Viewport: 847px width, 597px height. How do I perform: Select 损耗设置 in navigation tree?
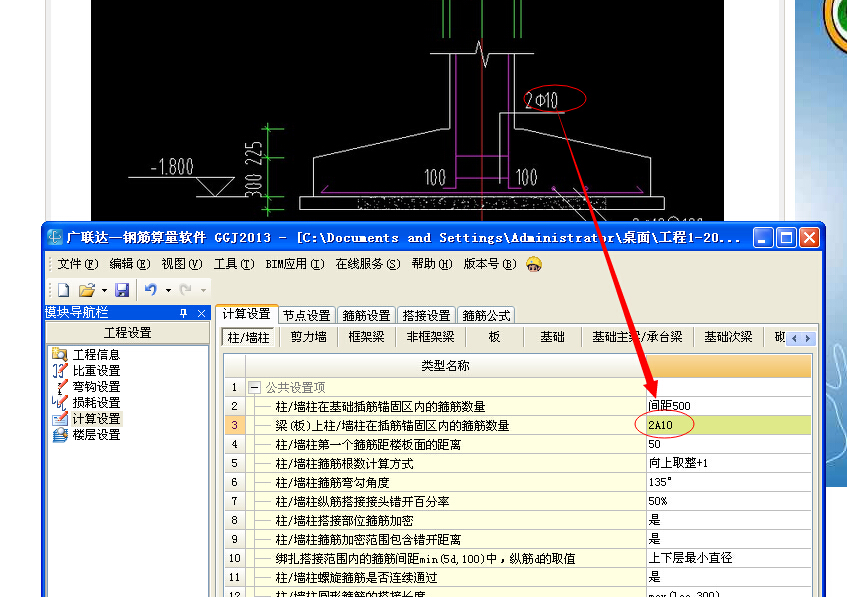click(96, 403)
